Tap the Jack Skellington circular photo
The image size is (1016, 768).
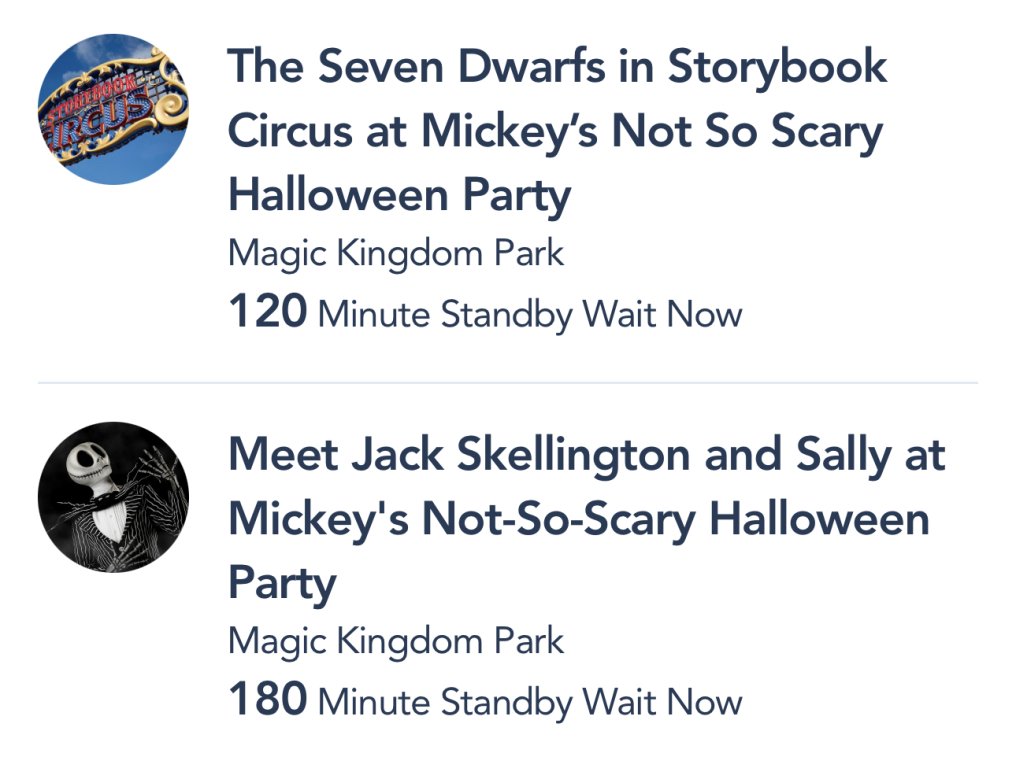point(113,496)
